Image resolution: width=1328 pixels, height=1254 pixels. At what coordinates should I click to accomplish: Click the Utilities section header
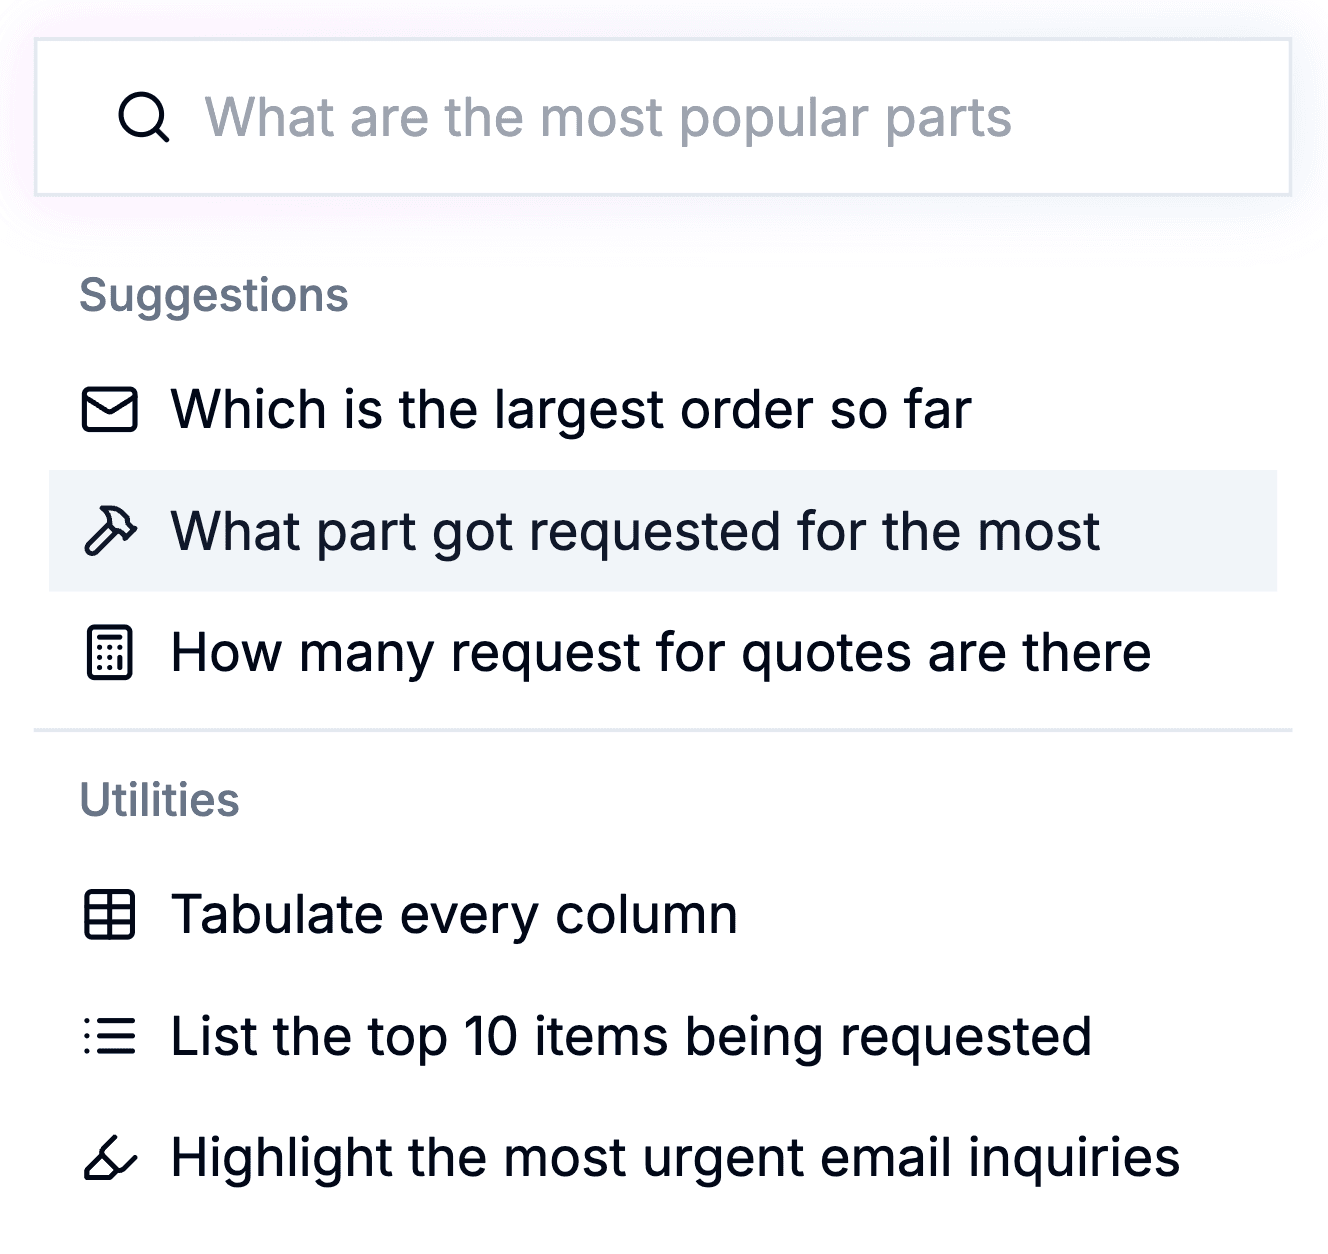(x=159, y=799)
